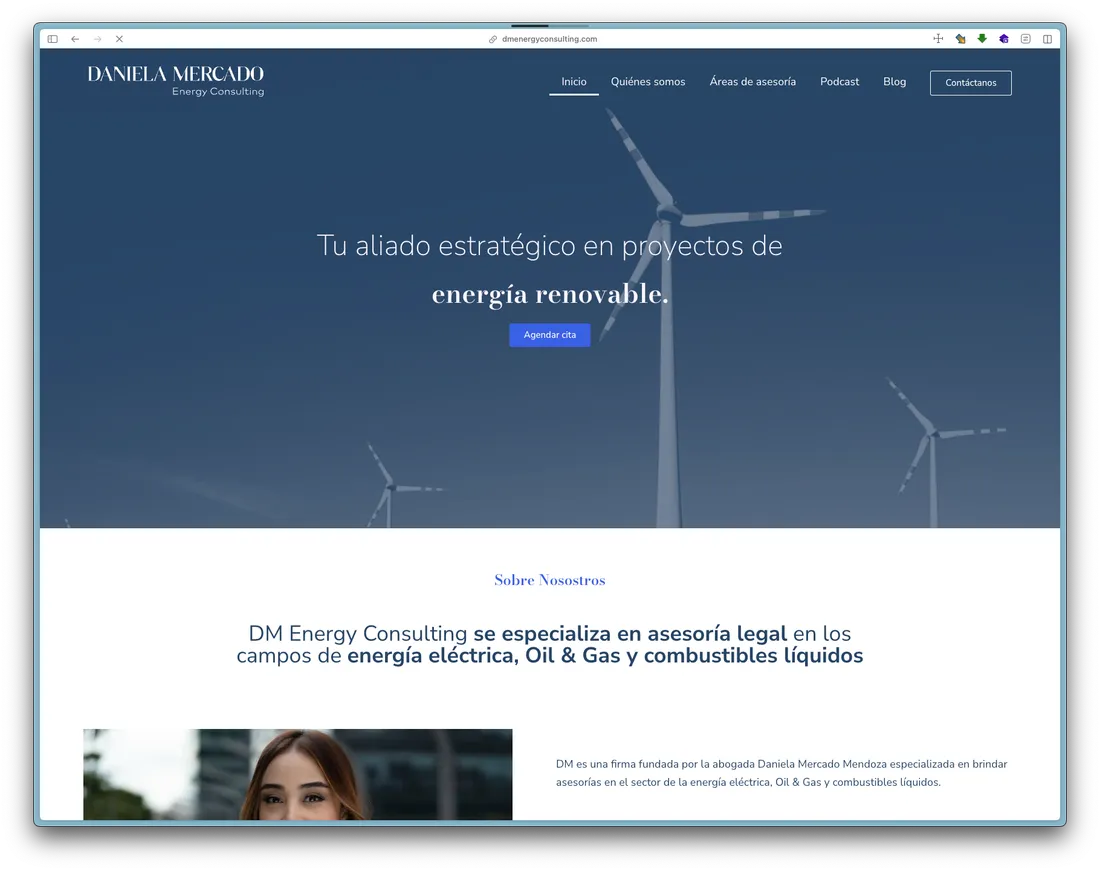Click the dmenergyconsulting.com address field
Image resolution: width=1100 pixels, height=871 pixels.
tap(549, 39)
